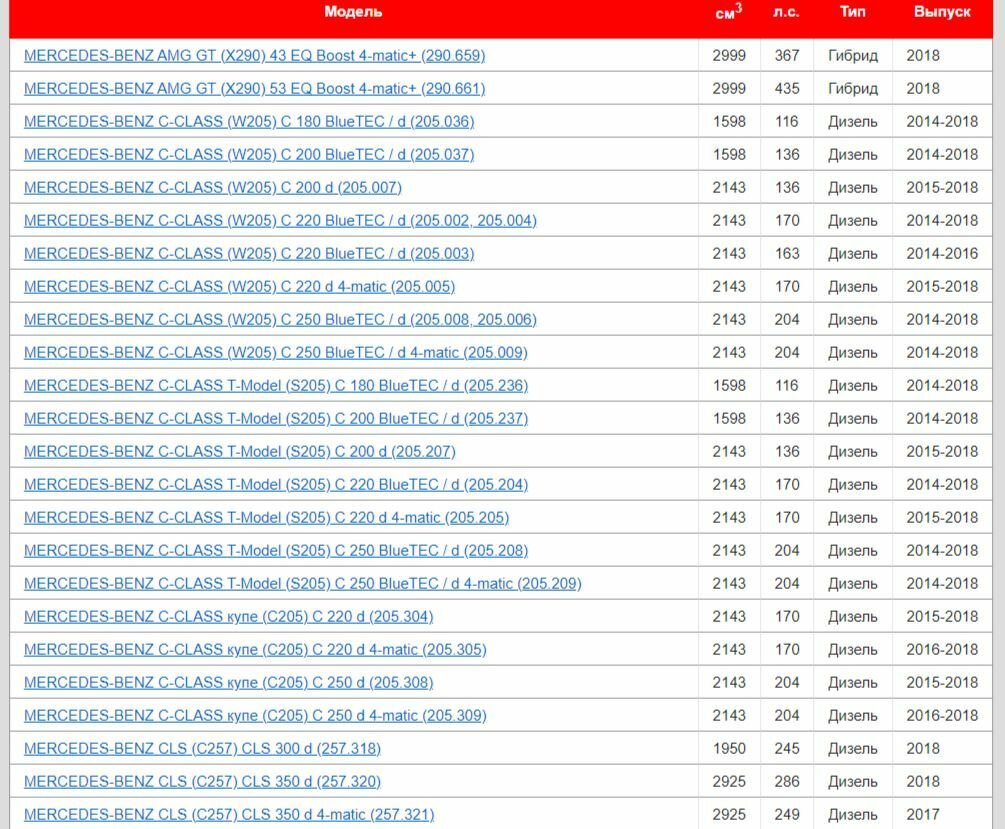
Task: Select 249 horsepower in CLS 350 d 4-matic row
Action: [786, 815]
